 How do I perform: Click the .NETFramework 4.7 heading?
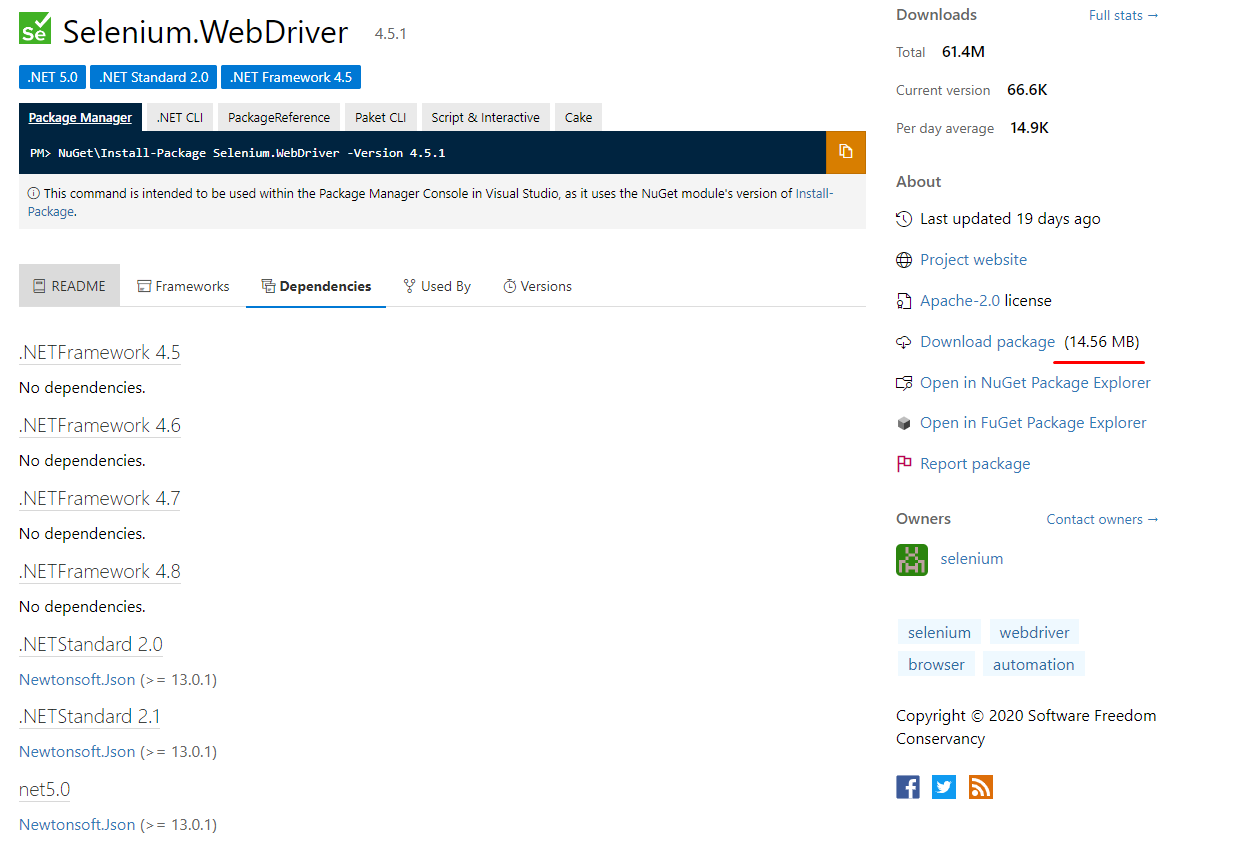pyautogui.click(x=100, y=498)
